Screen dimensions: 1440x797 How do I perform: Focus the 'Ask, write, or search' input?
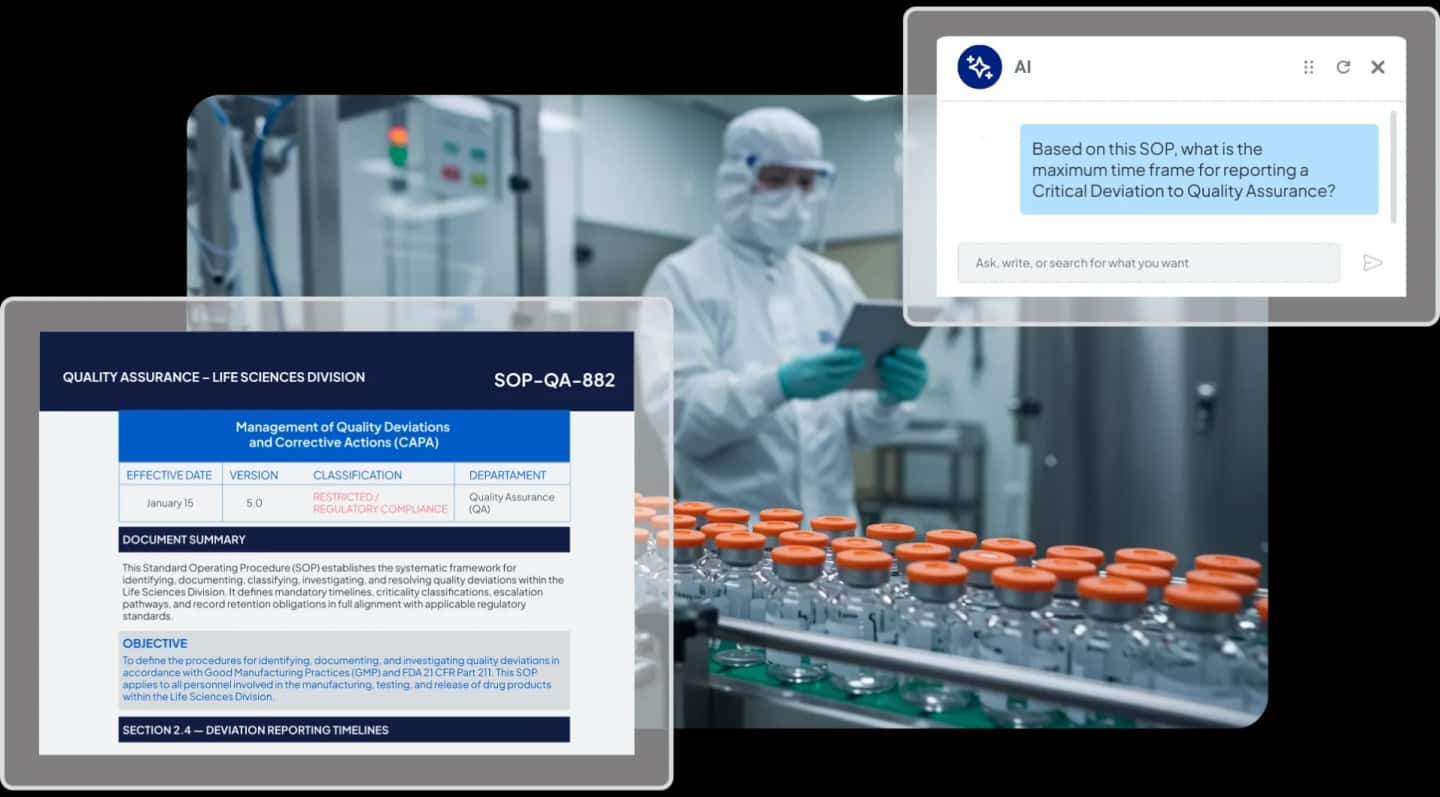coord(1149,263)
